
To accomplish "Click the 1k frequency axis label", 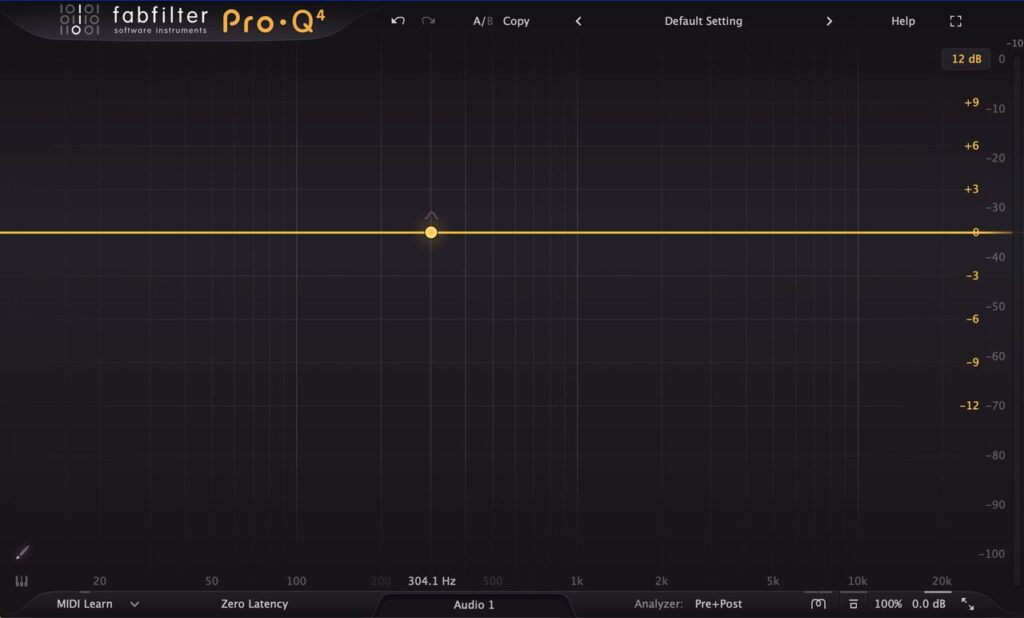I will click(x=577, y=581).
